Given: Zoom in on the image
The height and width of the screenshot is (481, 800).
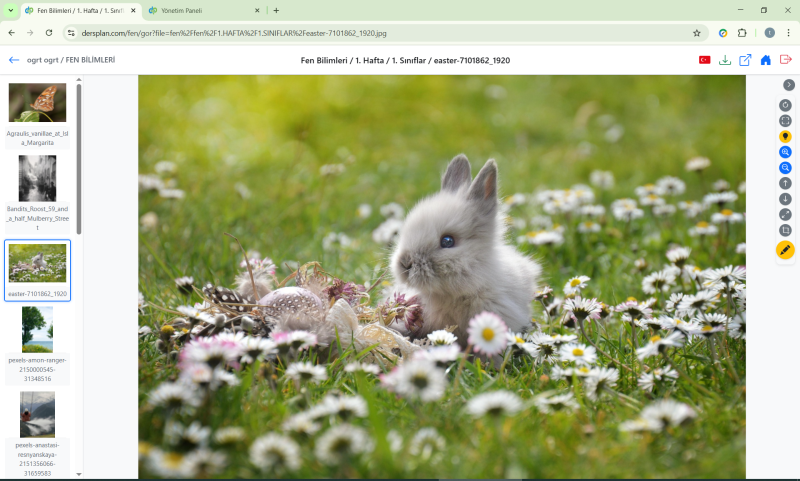Looking at the screenshot, I should (785, 152).
